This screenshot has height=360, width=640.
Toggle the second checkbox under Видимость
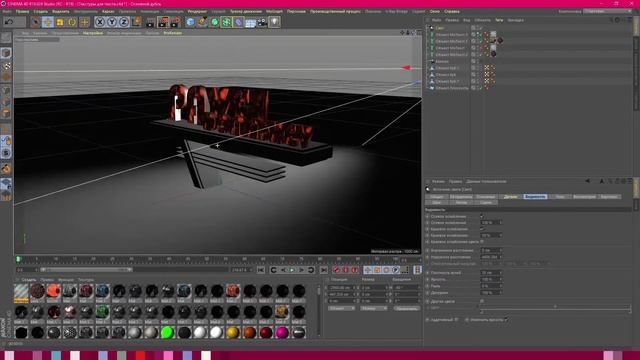(482, 229)
